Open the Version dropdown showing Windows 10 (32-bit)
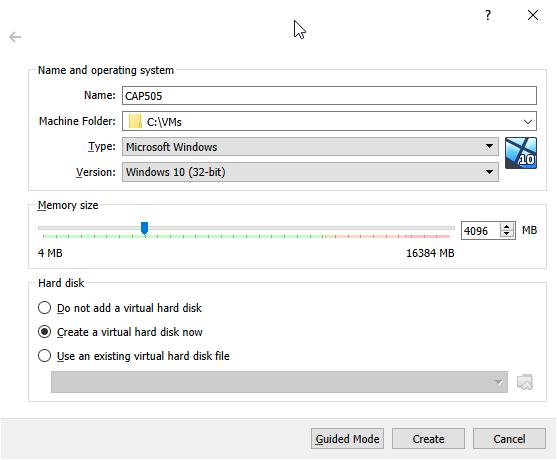The height and width of the screenshot is (460, 557). click(310, 172)
